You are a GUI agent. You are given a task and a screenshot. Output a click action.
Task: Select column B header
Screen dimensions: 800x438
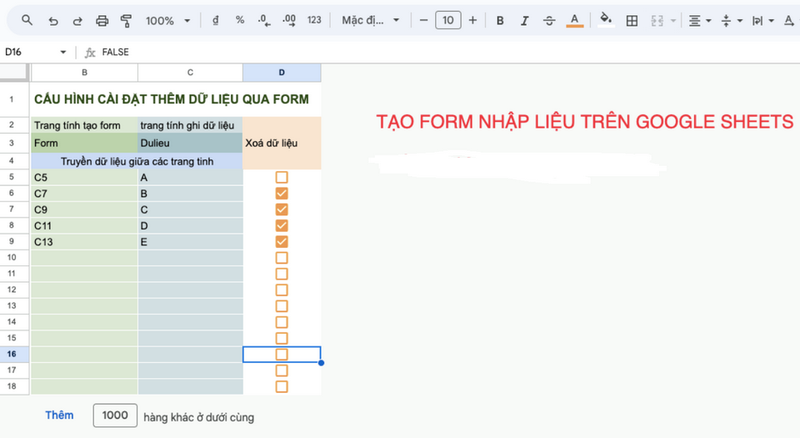point(85,72)
